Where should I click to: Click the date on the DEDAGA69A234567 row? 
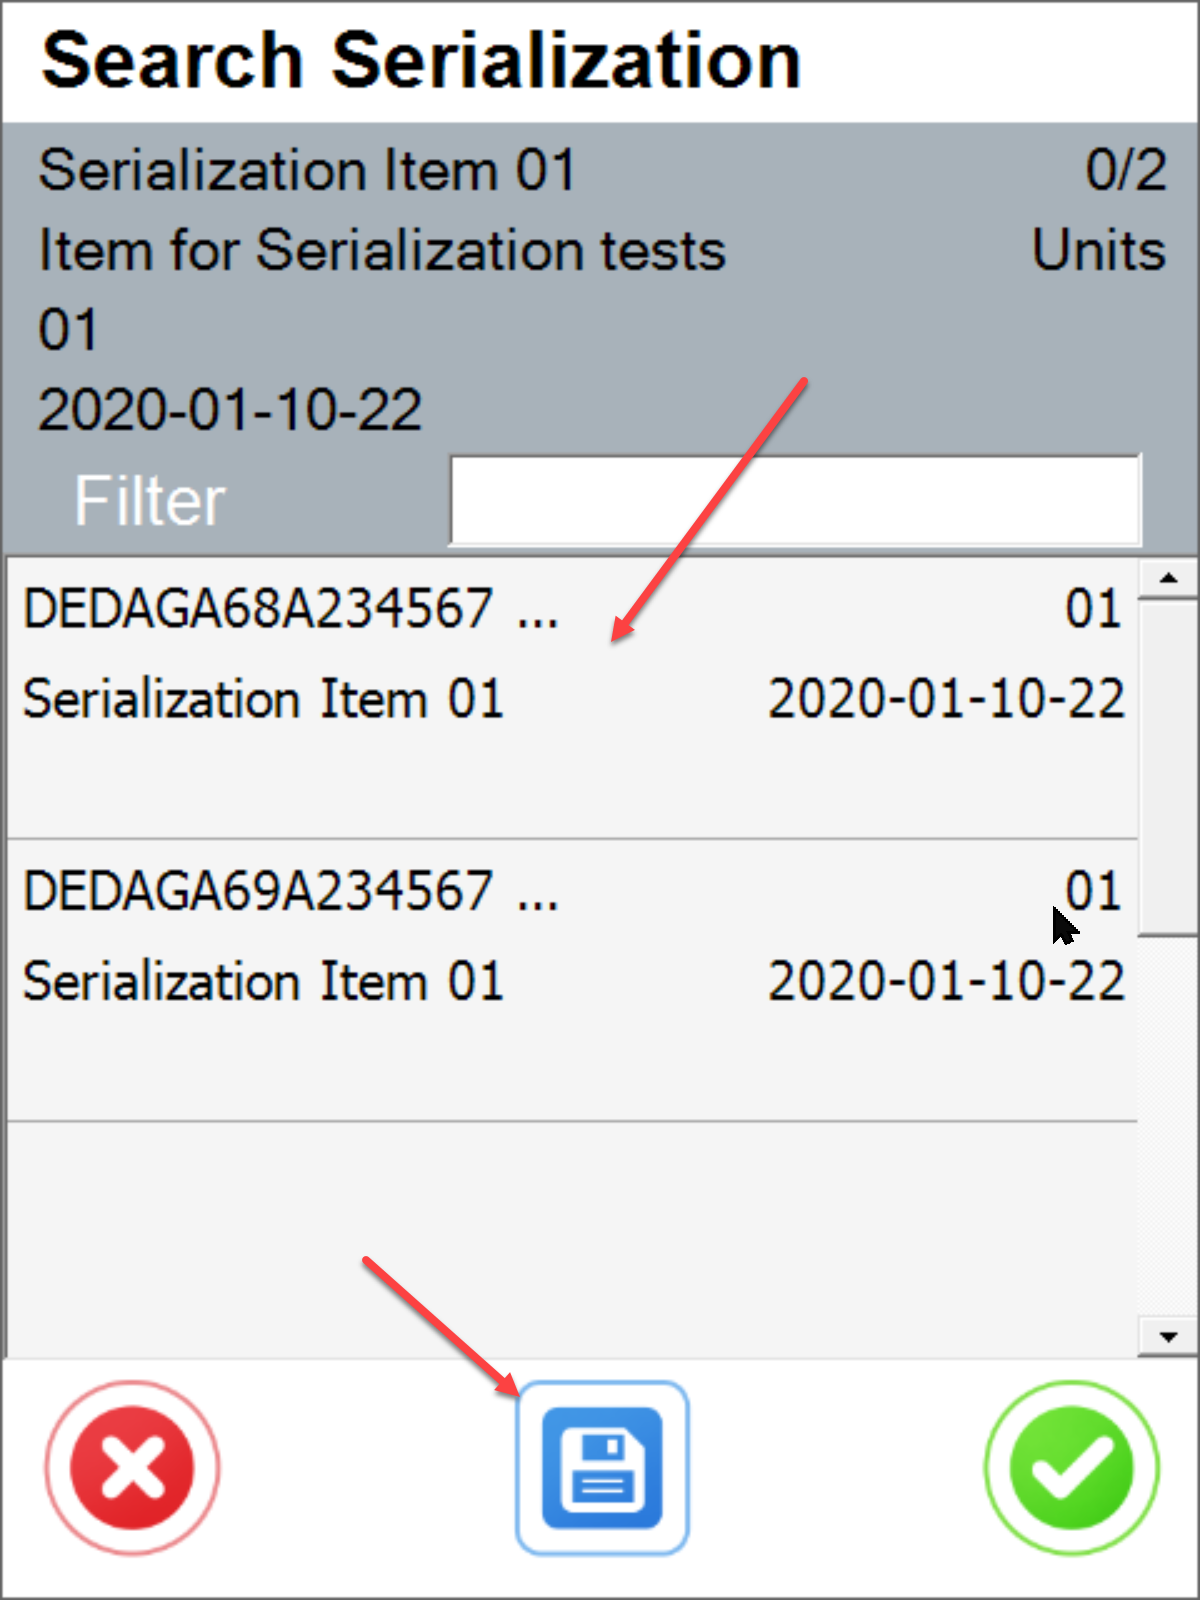click(x=946, y=980)
